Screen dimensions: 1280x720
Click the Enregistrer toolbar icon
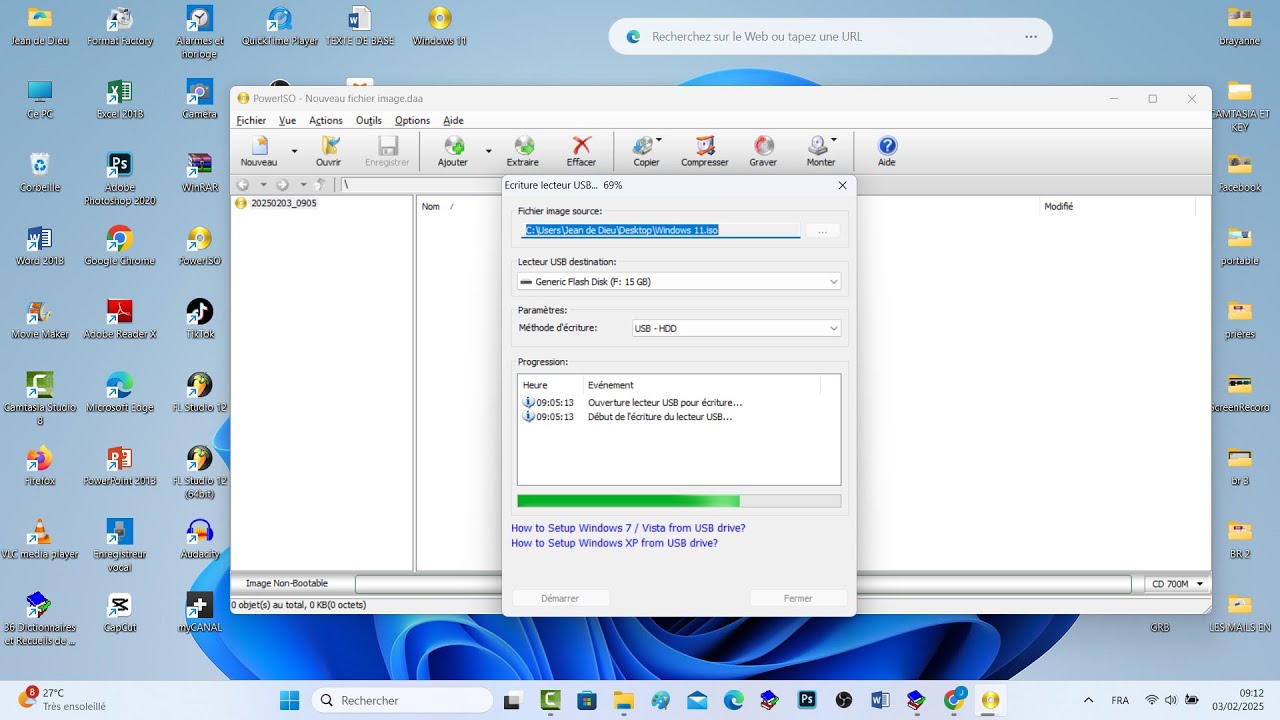coord(387,152)
